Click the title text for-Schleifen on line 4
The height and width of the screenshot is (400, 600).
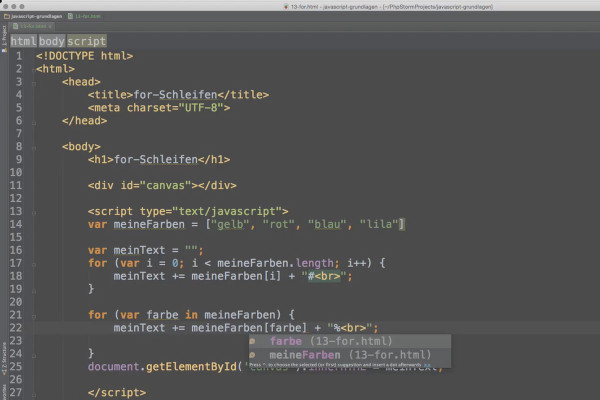pos(175,95)
